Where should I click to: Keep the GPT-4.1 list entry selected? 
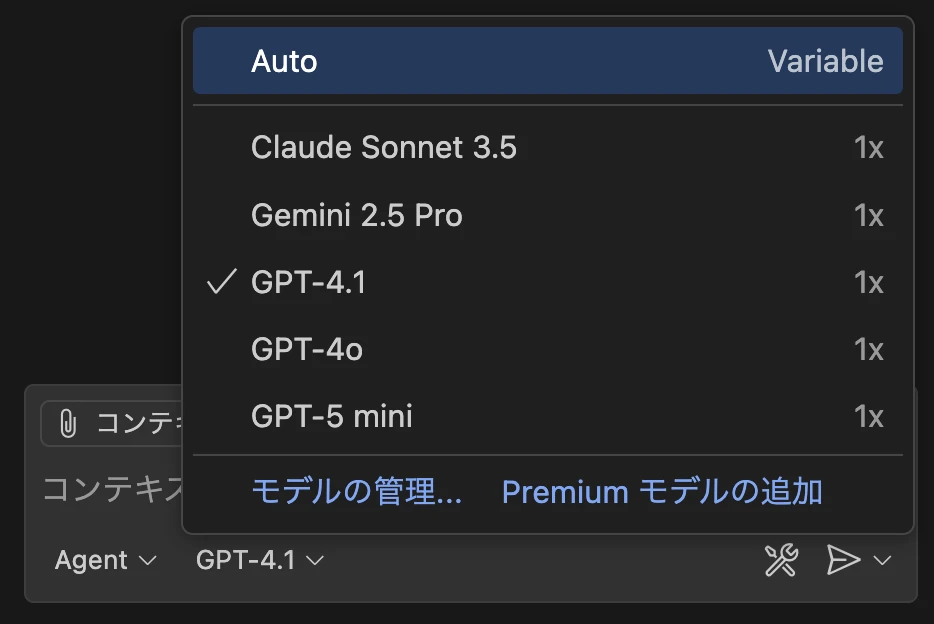[x=309, y=283]
